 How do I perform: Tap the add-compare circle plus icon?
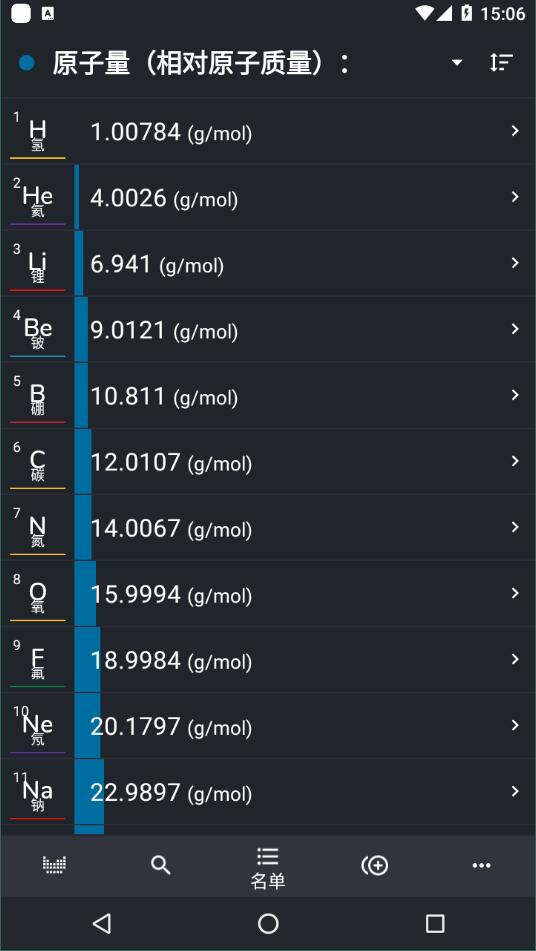pos(374,865)
